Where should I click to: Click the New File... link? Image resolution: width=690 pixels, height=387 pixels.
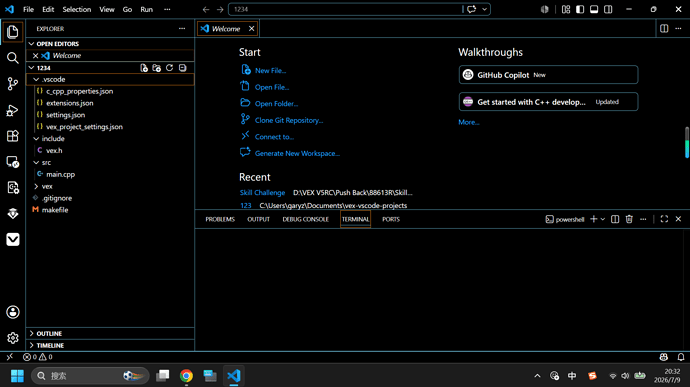click(270, 70)
